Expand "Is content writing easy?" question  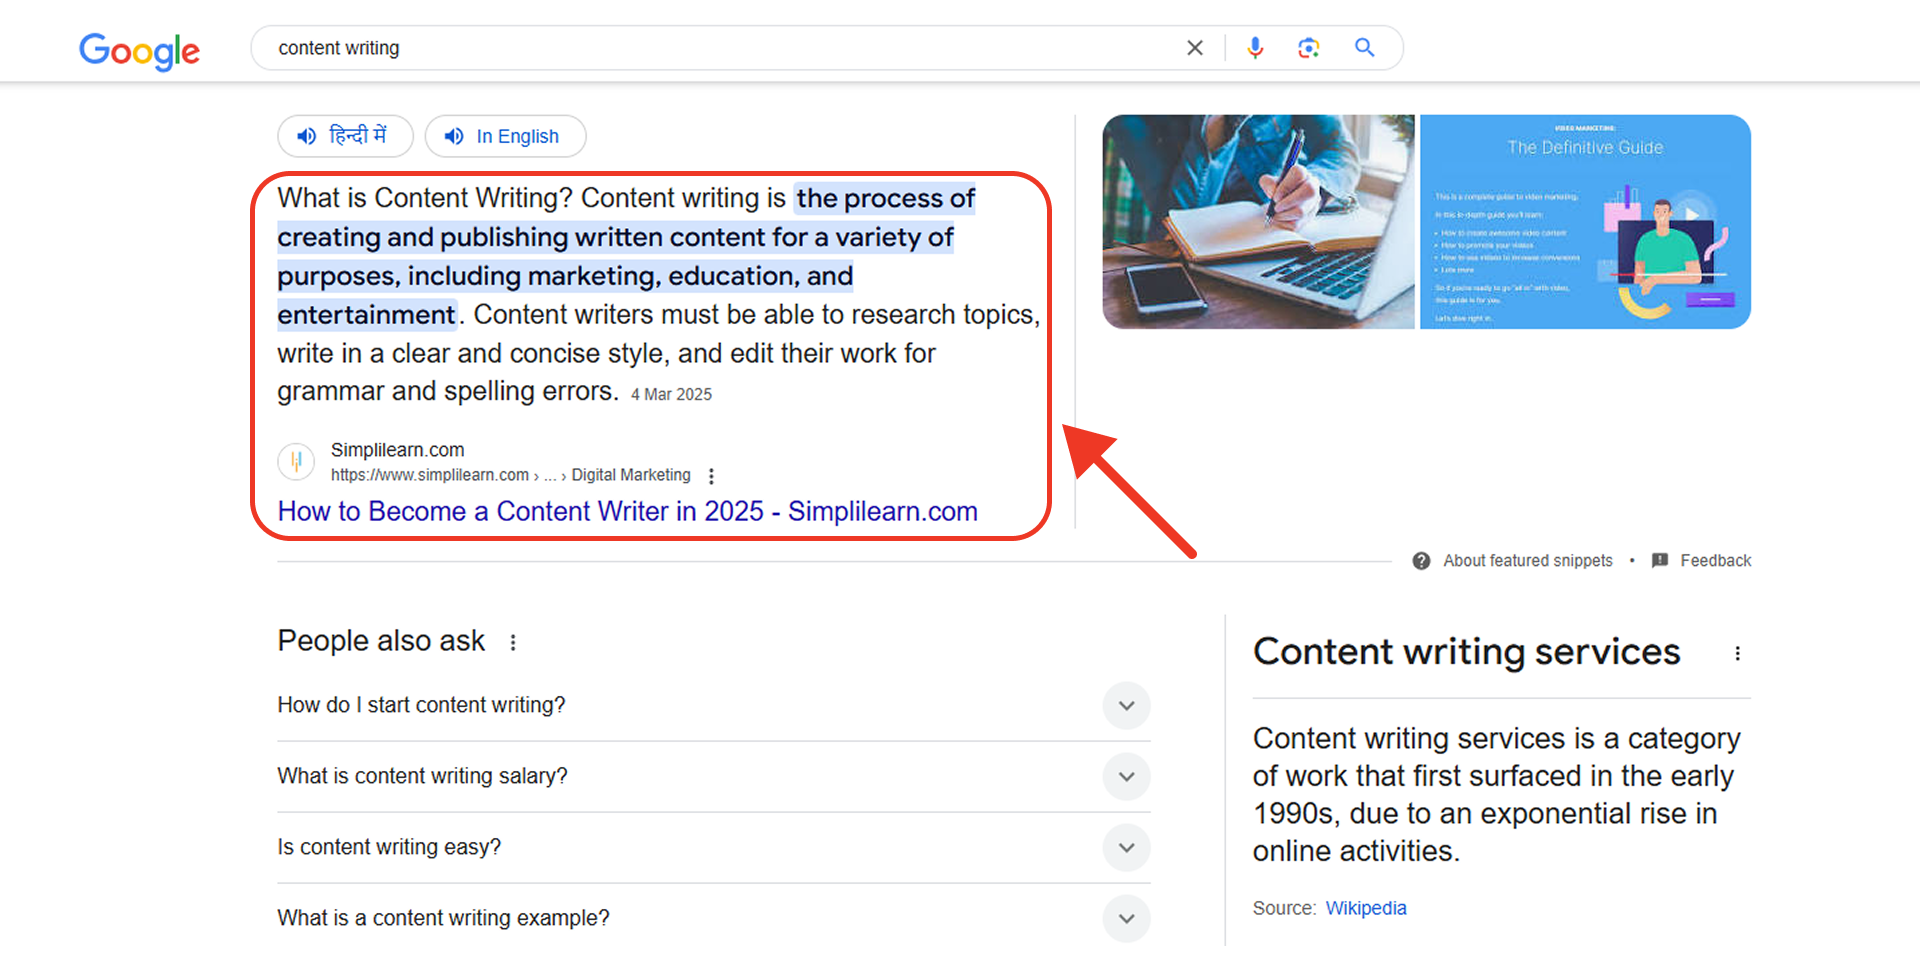pos(1126,848)
